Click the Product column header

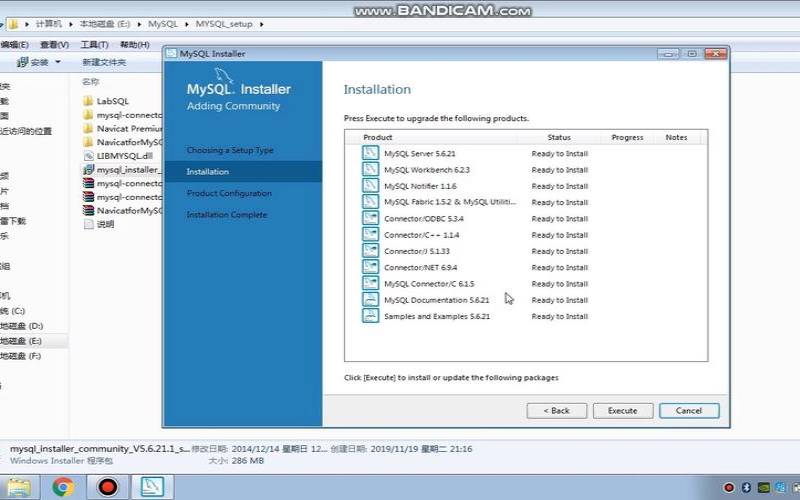[378, 137]
